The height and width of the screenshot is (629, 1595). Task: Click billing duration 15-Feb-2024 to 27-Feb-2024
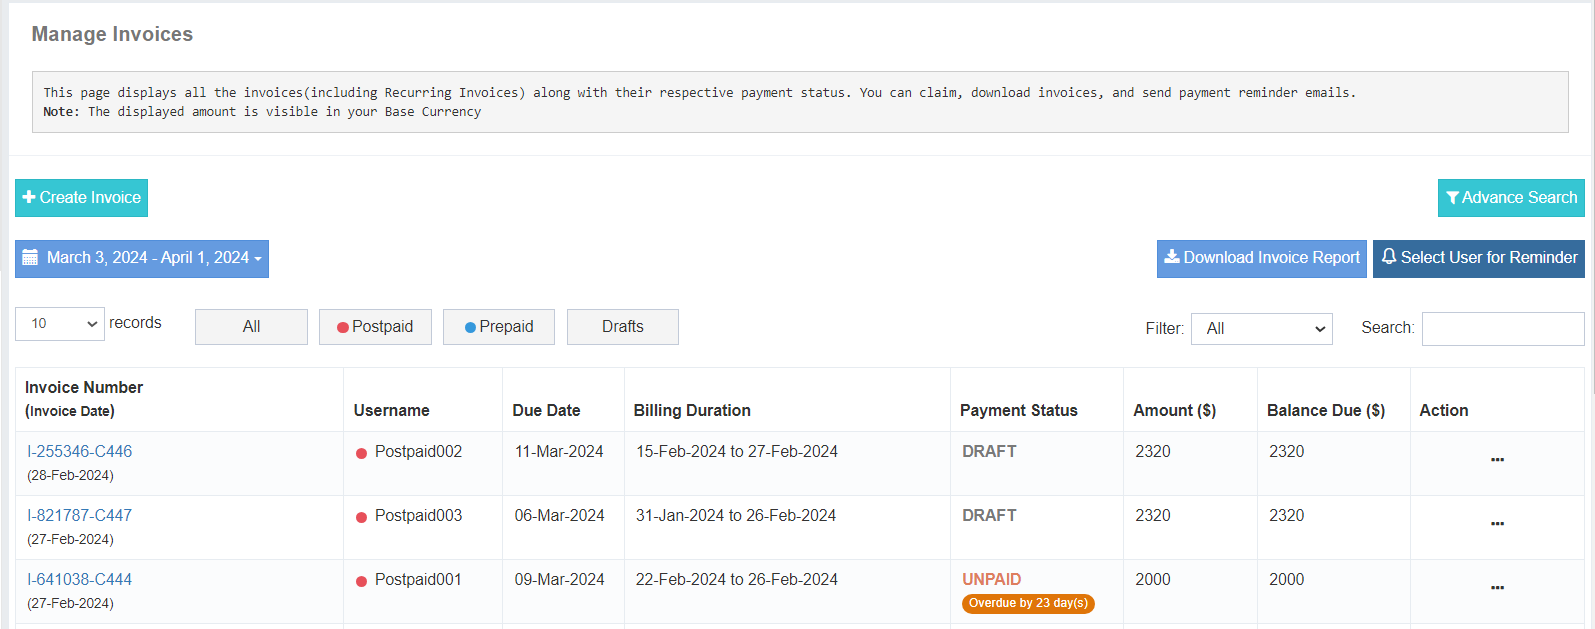tap(737, 451)
